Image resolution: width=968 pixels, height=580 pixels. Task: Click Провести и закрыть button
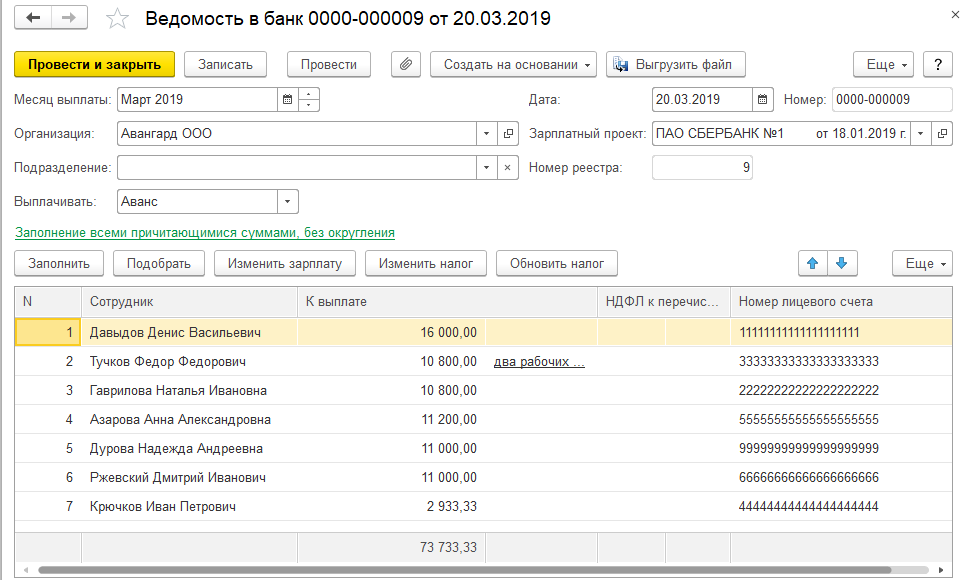tap(94, 64)
